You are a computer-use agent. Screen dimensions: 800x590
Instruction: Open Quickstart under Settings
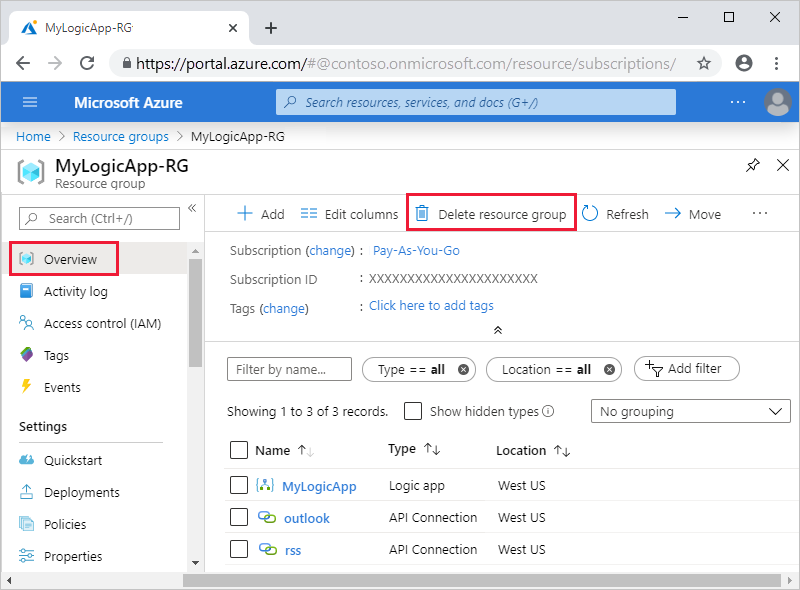coord(75,460)
